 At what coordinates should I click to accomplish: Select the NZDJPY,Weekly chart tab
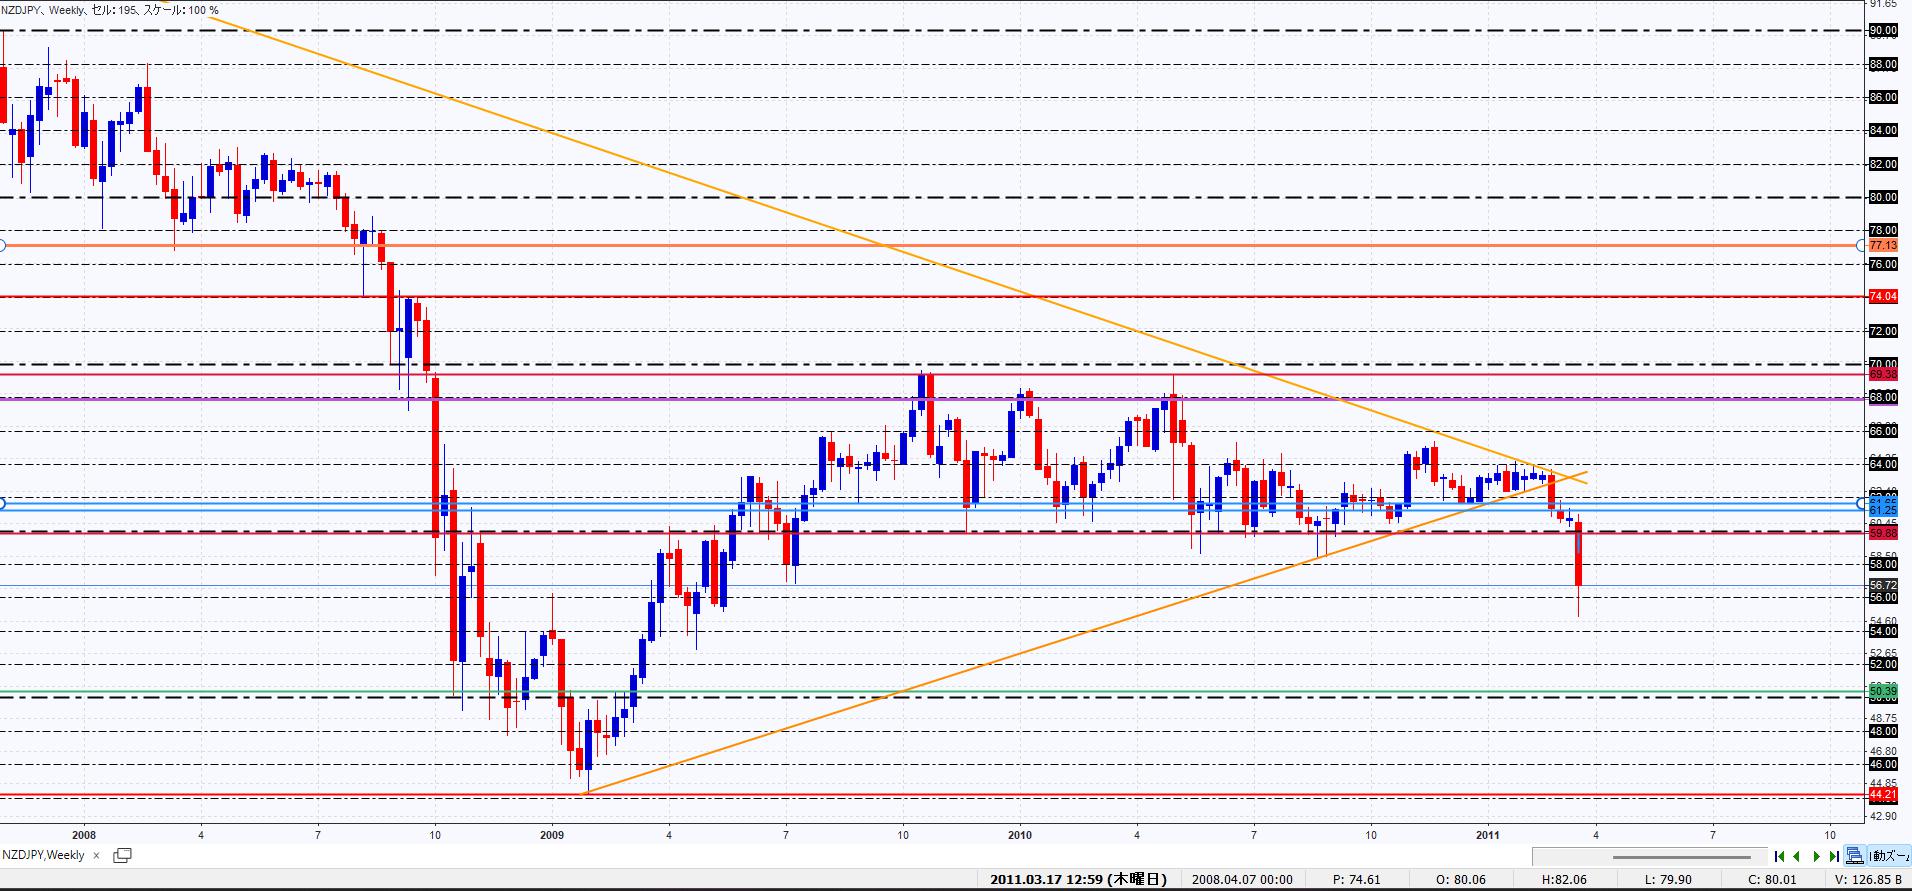(x=43, y=856)
